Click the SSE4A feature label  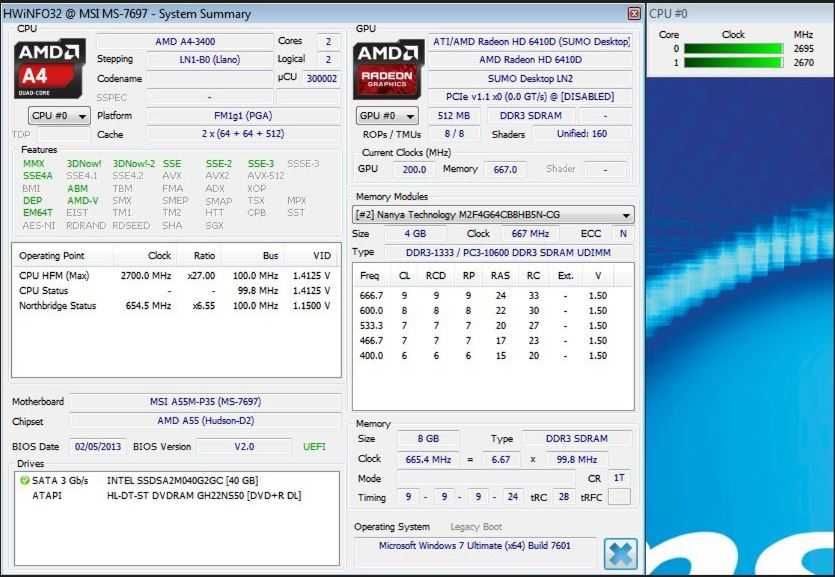tap(38, 176)
